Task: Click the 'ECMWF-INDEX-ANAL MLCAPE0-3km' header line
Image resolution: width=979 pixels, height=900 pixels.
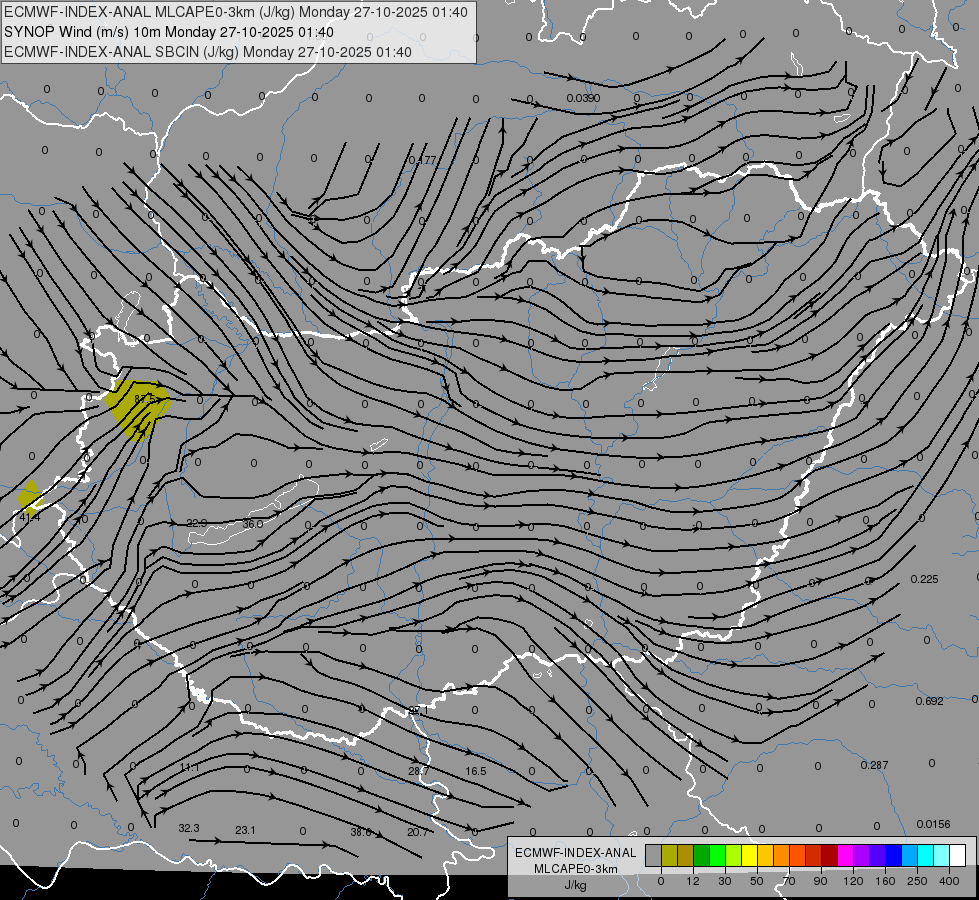Action: pyautogui.click(x=235, y=12)
